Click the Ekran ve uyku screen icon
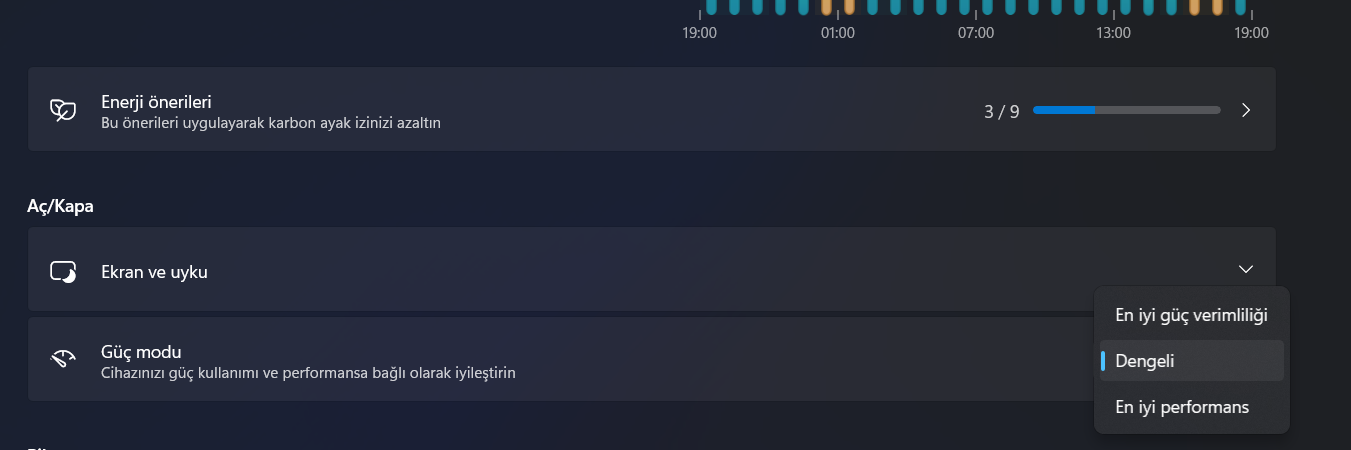 click(x=63, y=271)
